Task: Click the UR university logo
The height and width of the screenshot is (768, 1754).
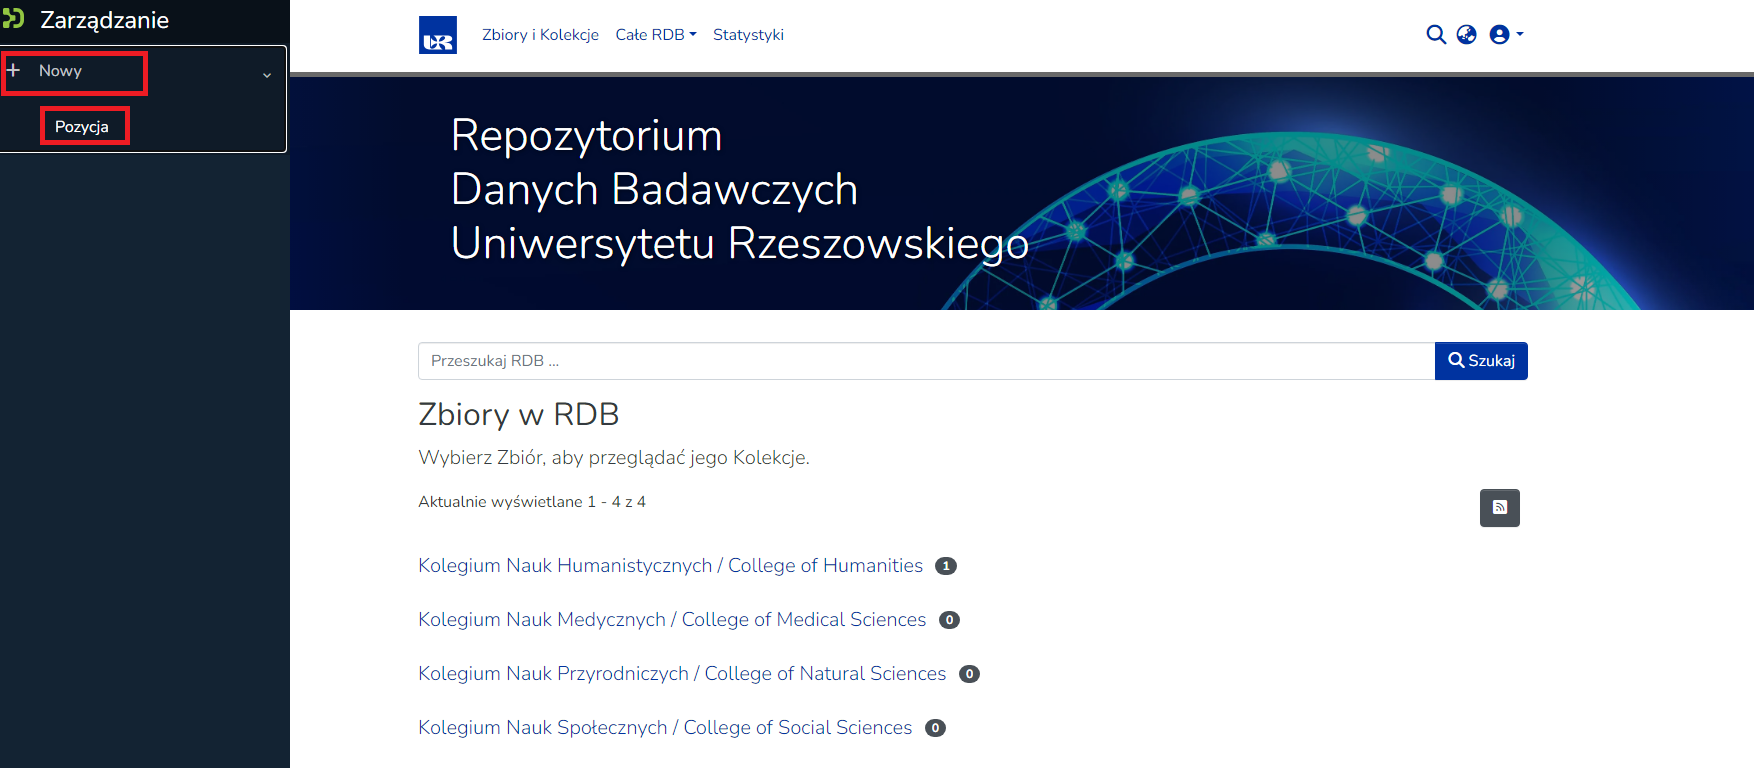Action: [438, 35]
